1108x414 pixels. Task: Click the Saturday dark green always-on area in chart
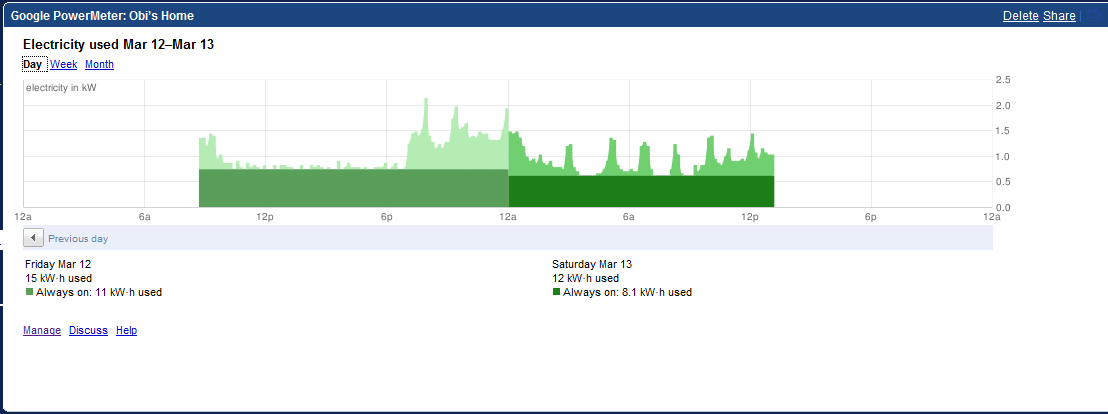(x=642, y=191)
